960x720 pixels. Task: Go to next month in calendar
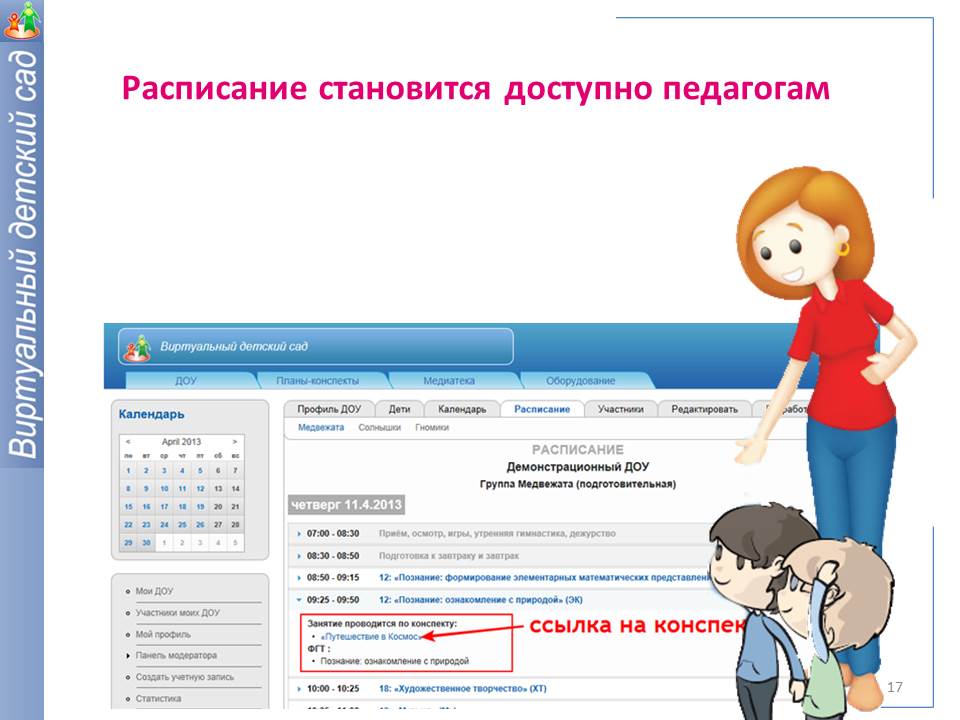[234, 441]
